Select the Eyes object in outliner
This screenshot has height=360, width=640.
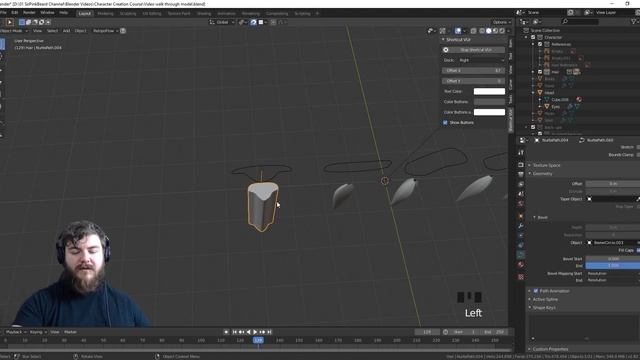pyautogui.click(x=556, y=107)
